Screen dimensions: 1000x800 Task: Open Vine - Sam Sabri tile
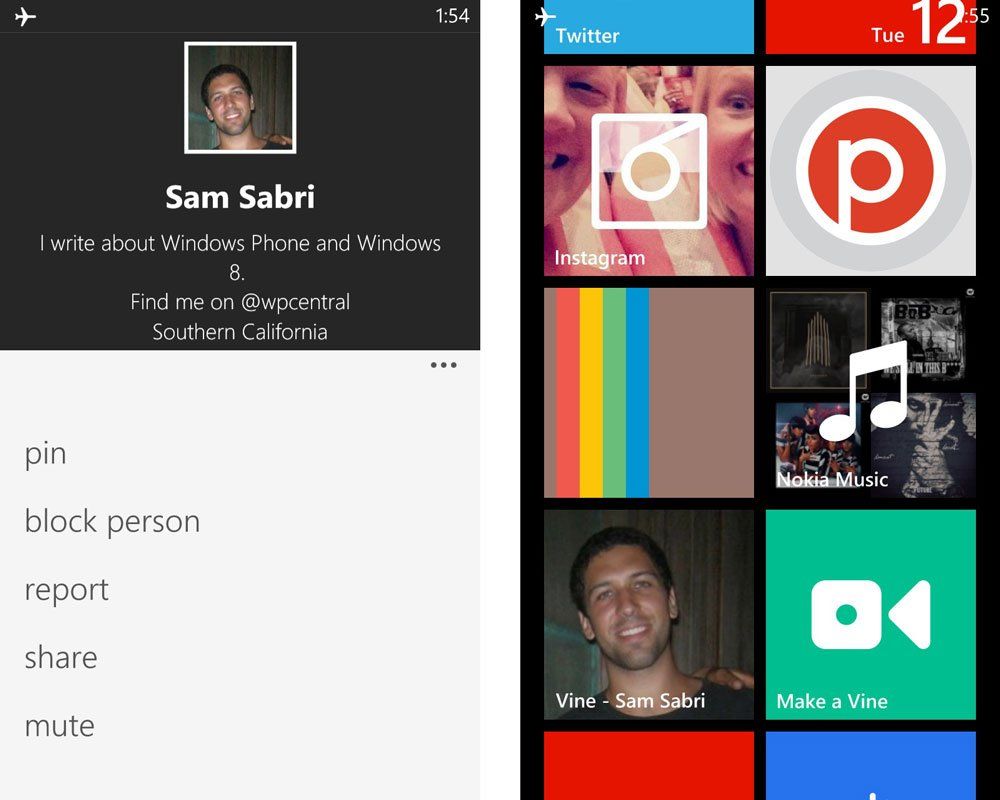[649, 615]
